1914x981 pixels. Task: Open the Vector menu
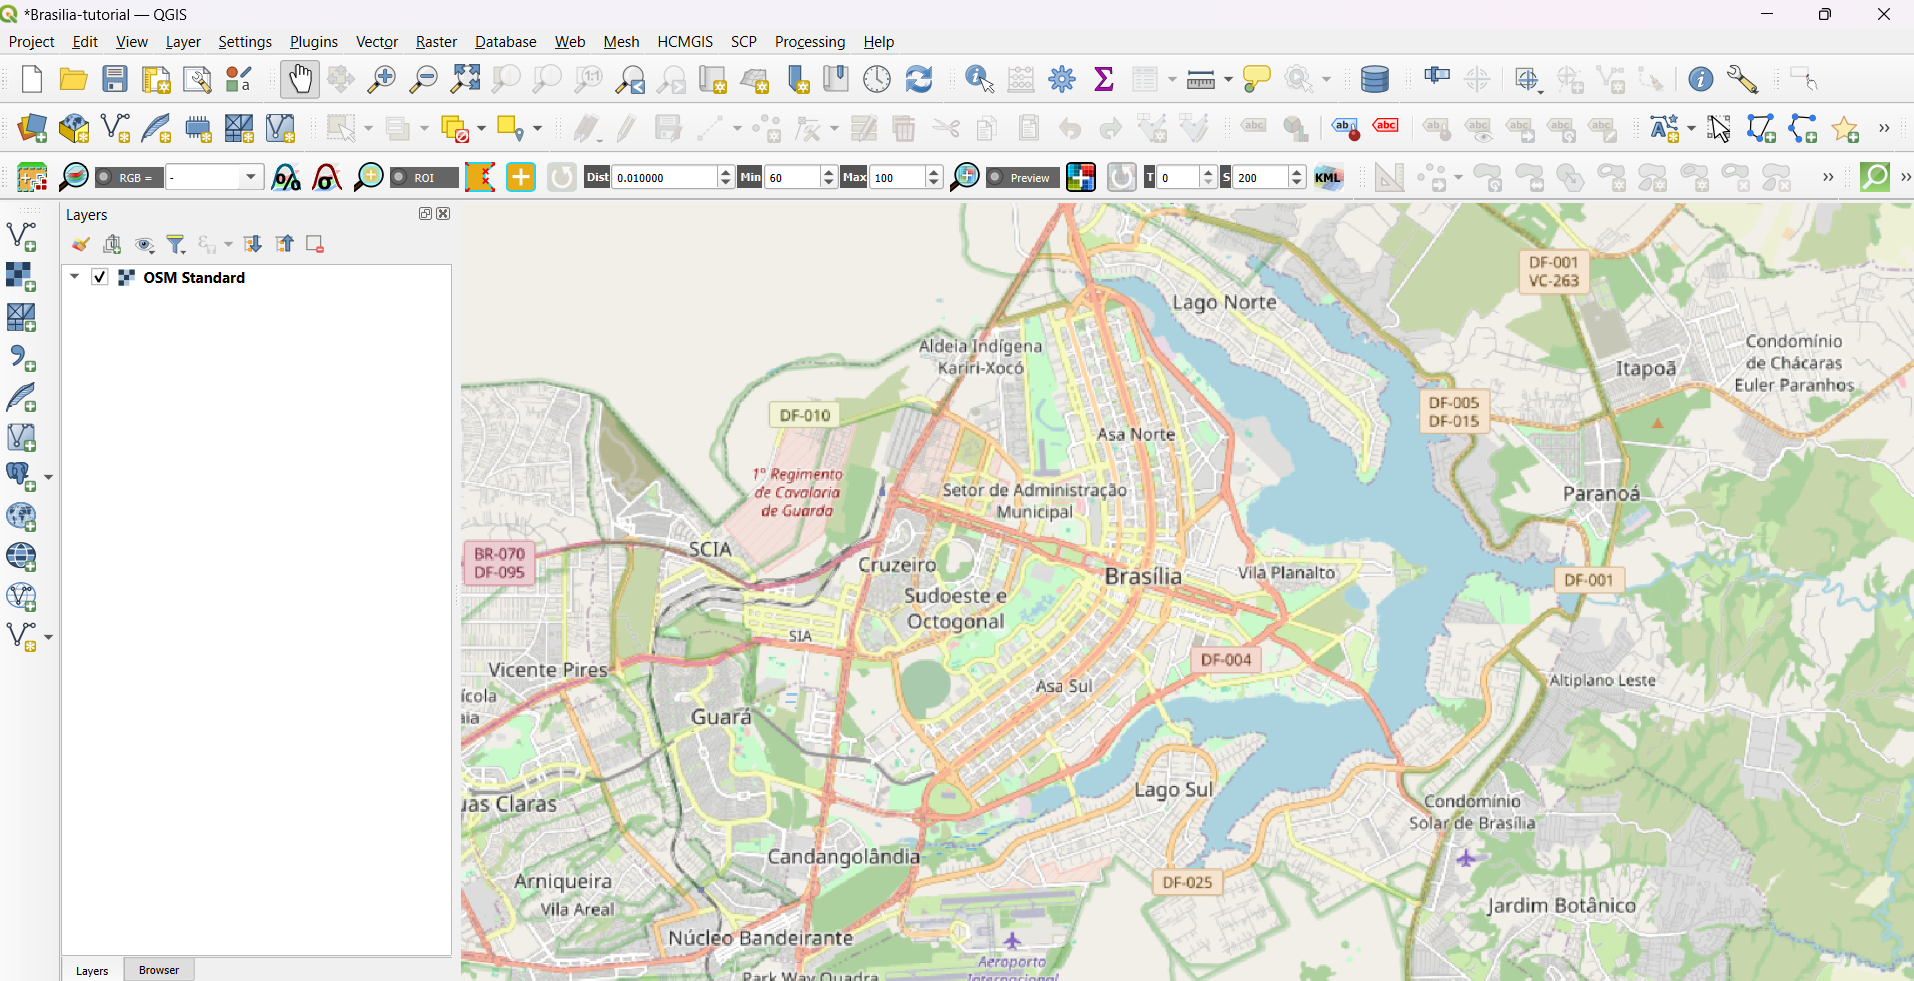[x=377, y=41]
